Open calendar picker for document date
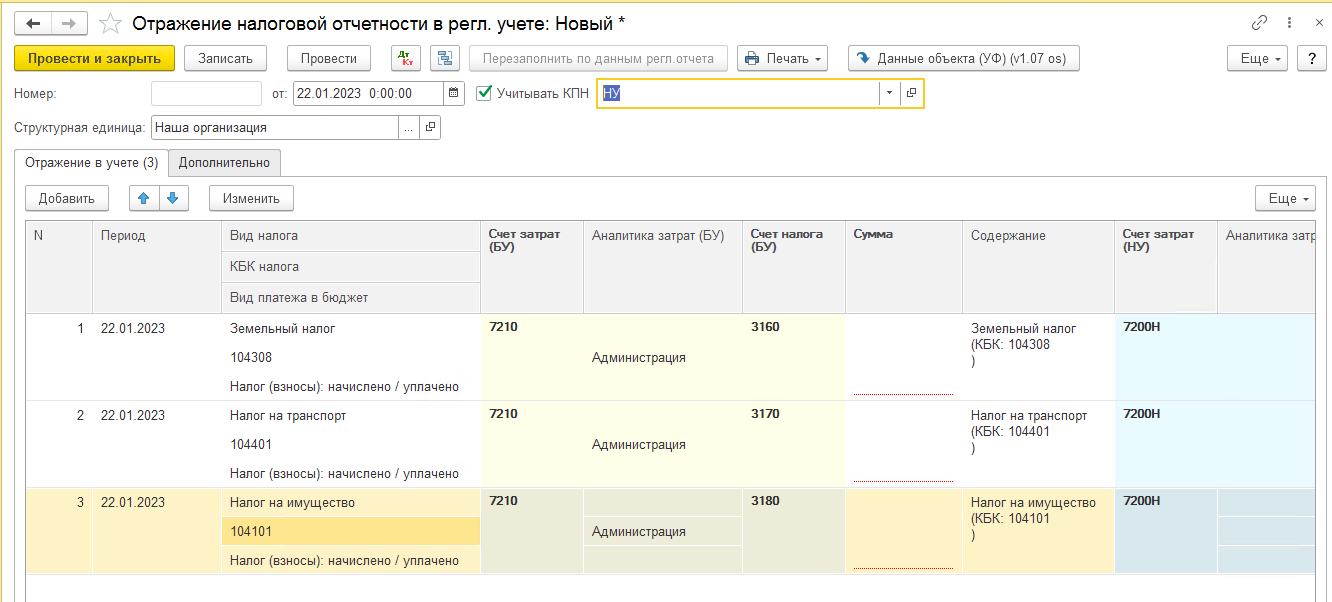This screenshot has width=1332, height=602. [455, 93]
